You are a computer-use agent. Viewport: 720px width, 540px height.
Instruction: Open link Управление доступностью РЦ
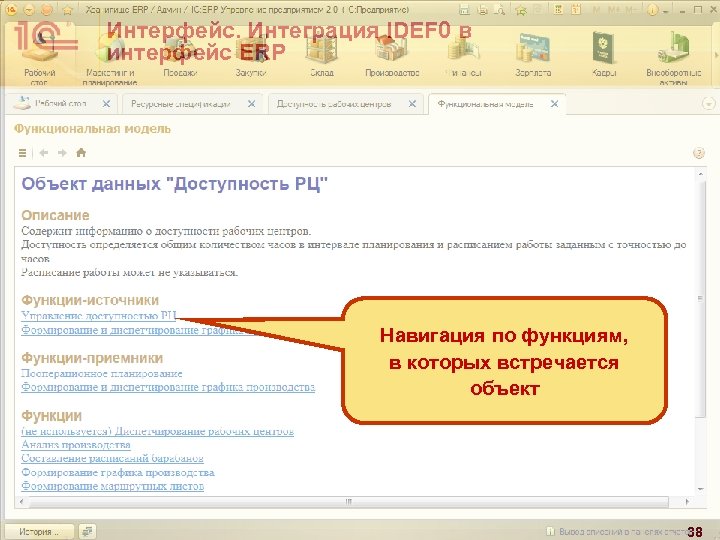coord(99,316)
